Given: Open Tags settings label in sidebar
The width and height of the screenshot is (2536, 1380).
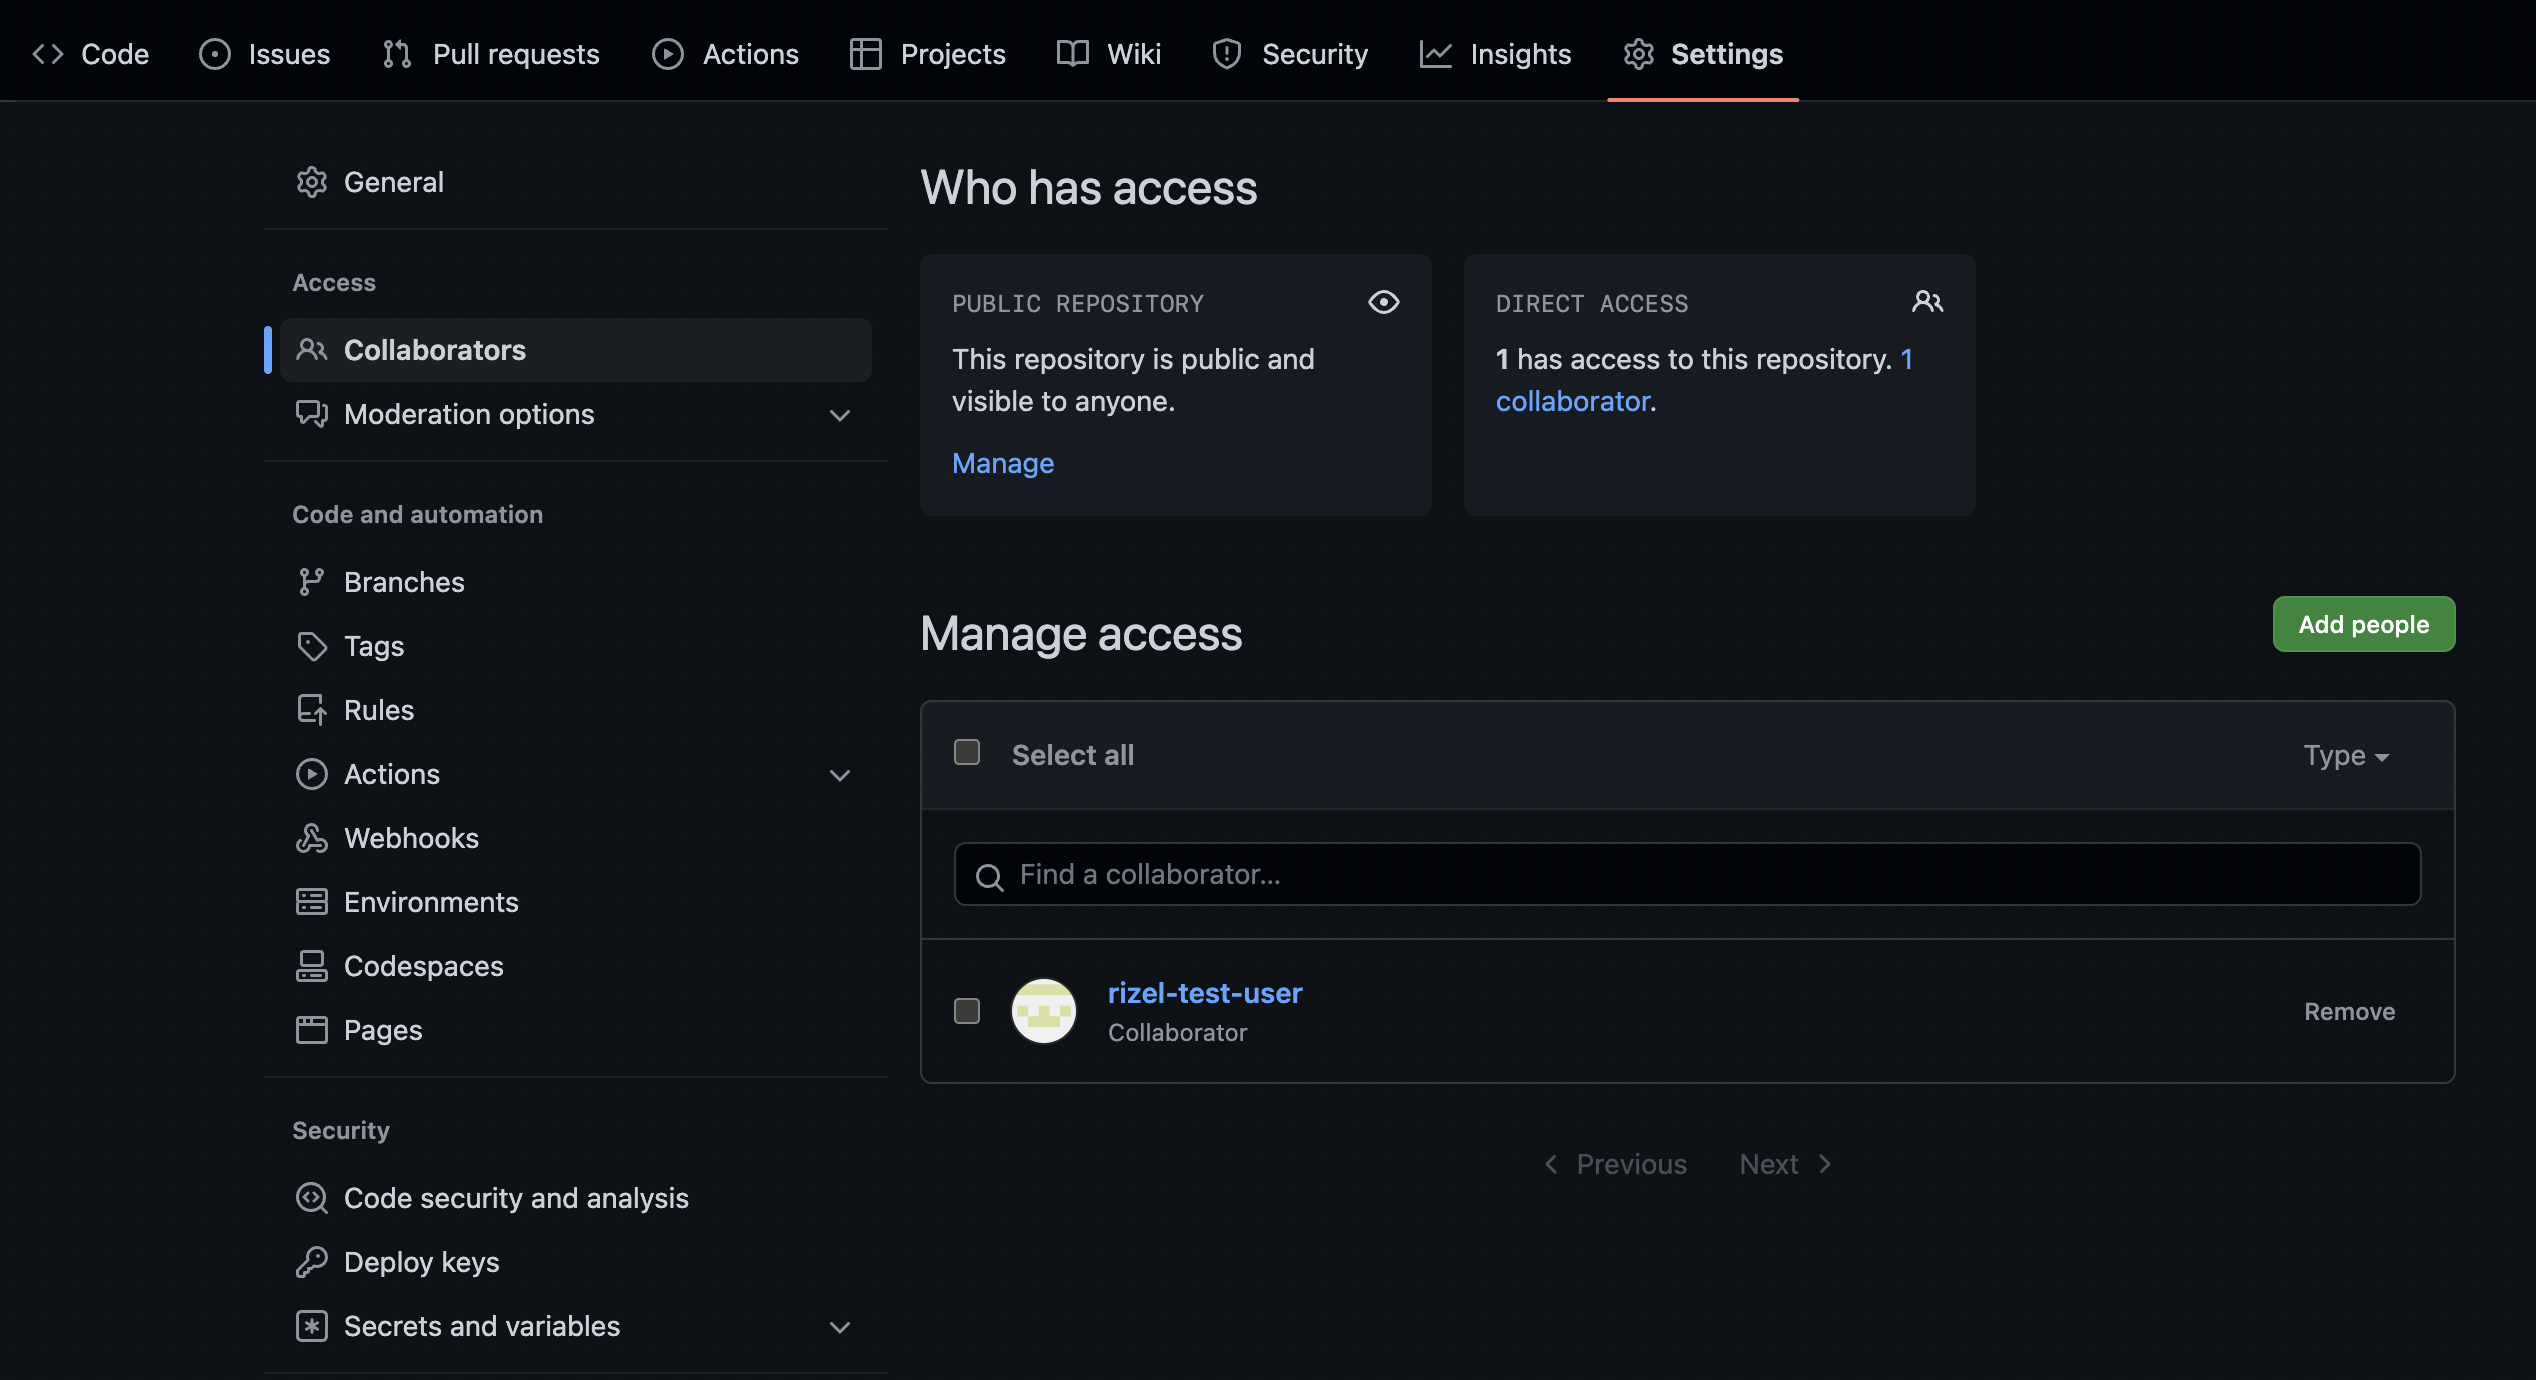Looking at the screenshot, I should pos(374,646).
